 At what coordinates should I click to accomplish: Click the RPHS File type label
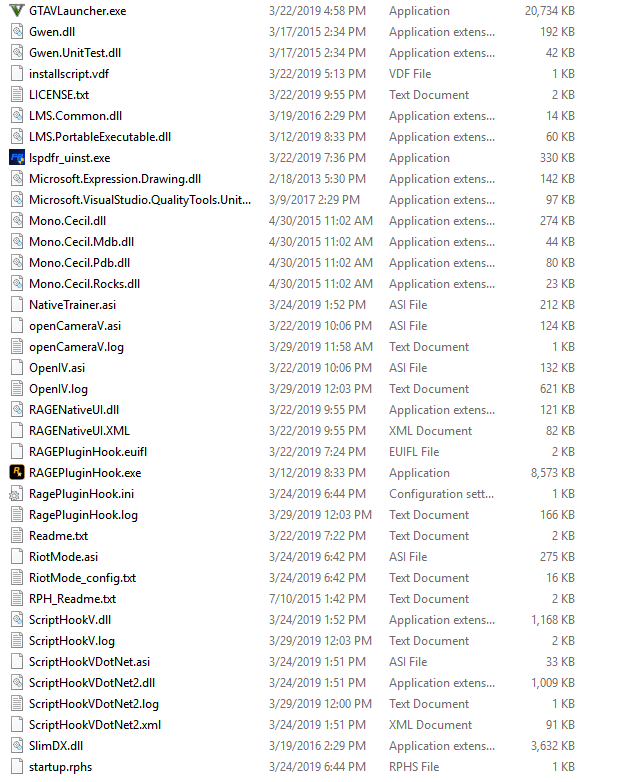[414, 767]
